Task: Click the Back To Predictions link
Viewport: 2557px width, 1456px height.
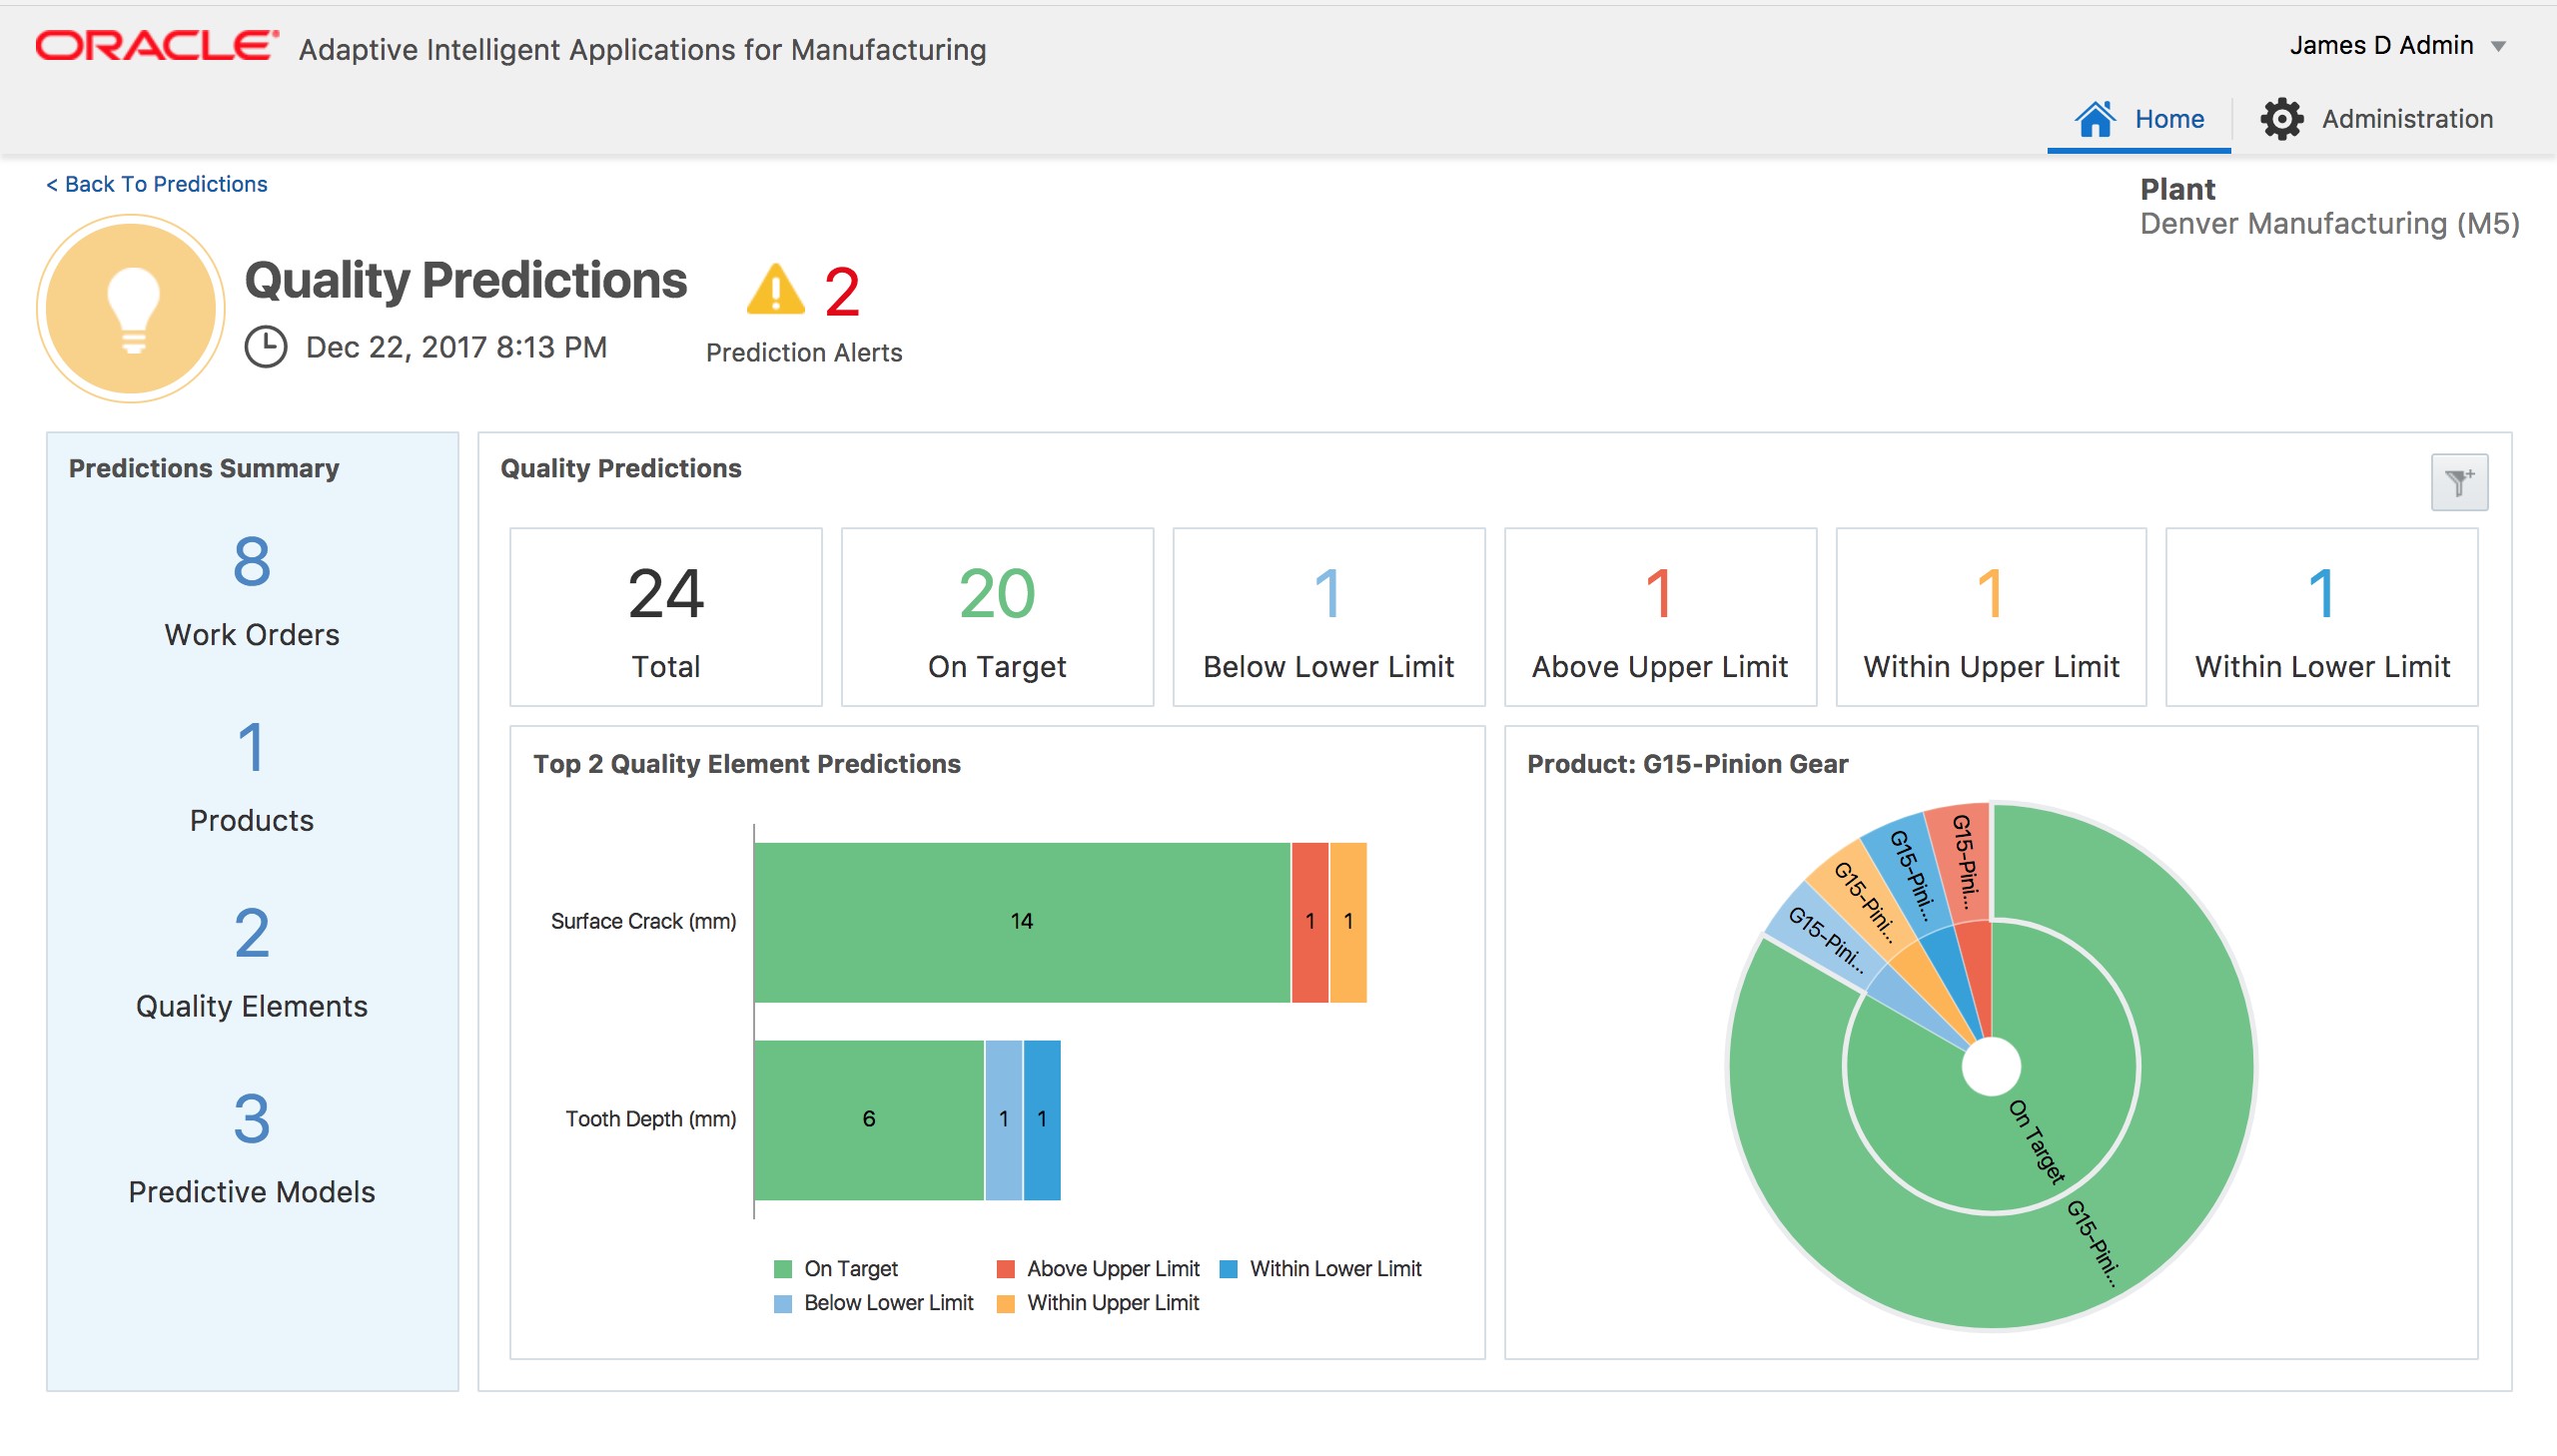Action: click(x=156, y=183)
